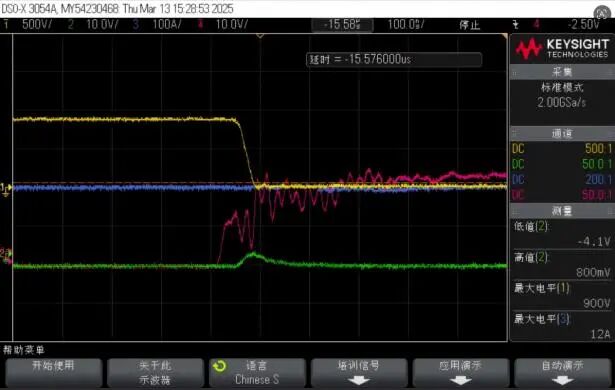The image size is (615, 390).
Task: Open the 通道 panel header
Action: tap(562, 134)
